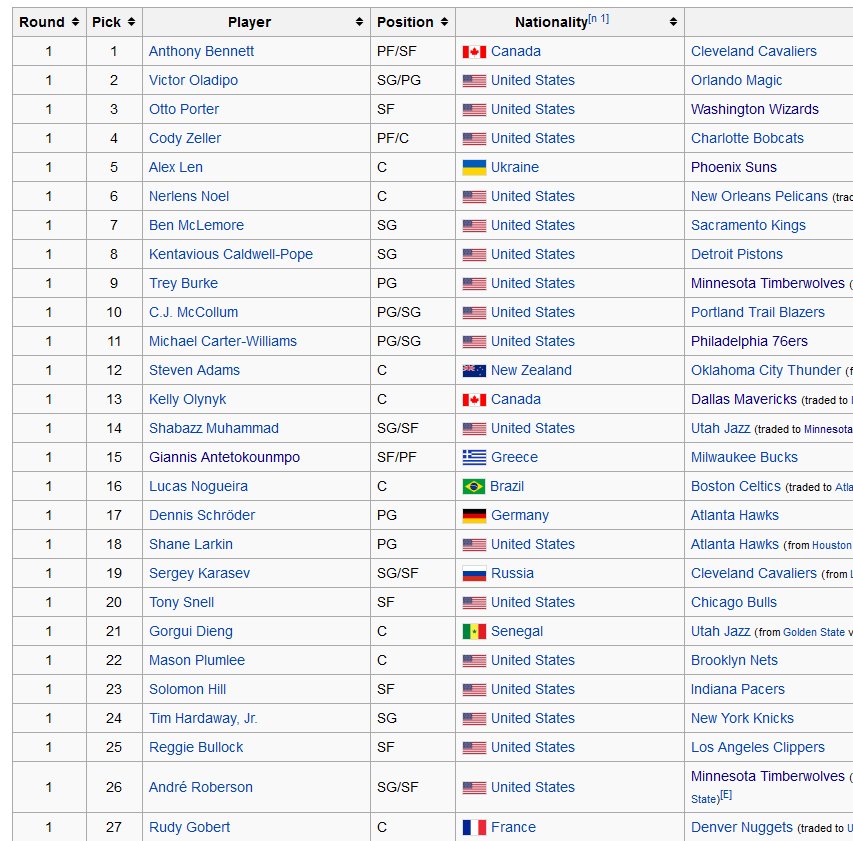Open Steven Adams player link
This screenshot has width=853, height=841.
point(194,370)
